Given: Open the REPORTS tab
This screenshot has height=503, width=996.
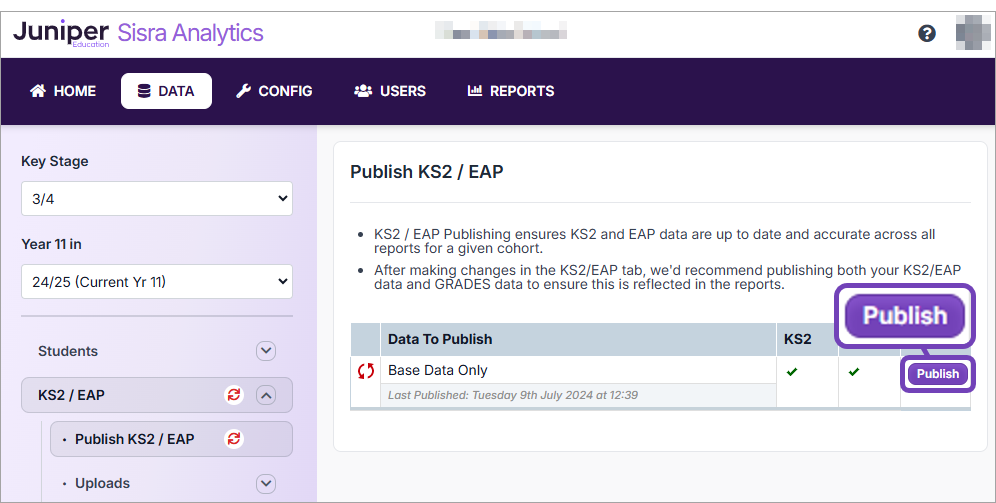Looking at the screenshot, I should 511,91.
